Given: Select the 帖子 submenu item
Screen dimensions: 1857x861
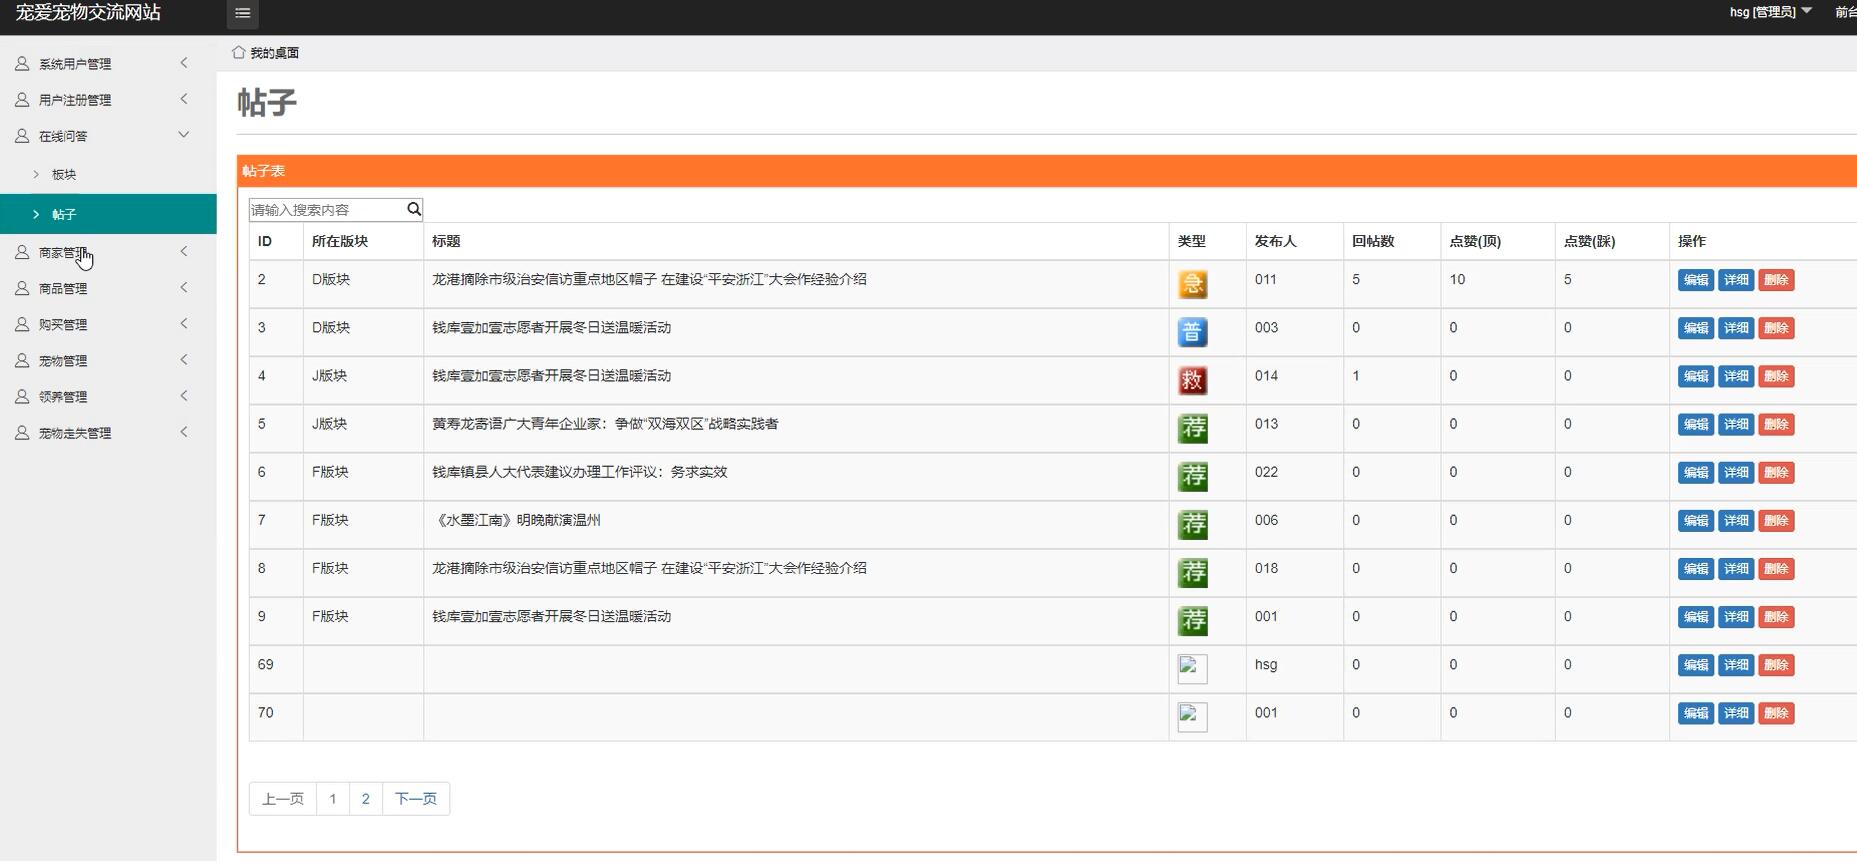Looking at the screenshot, I should [x=108, y=214].
